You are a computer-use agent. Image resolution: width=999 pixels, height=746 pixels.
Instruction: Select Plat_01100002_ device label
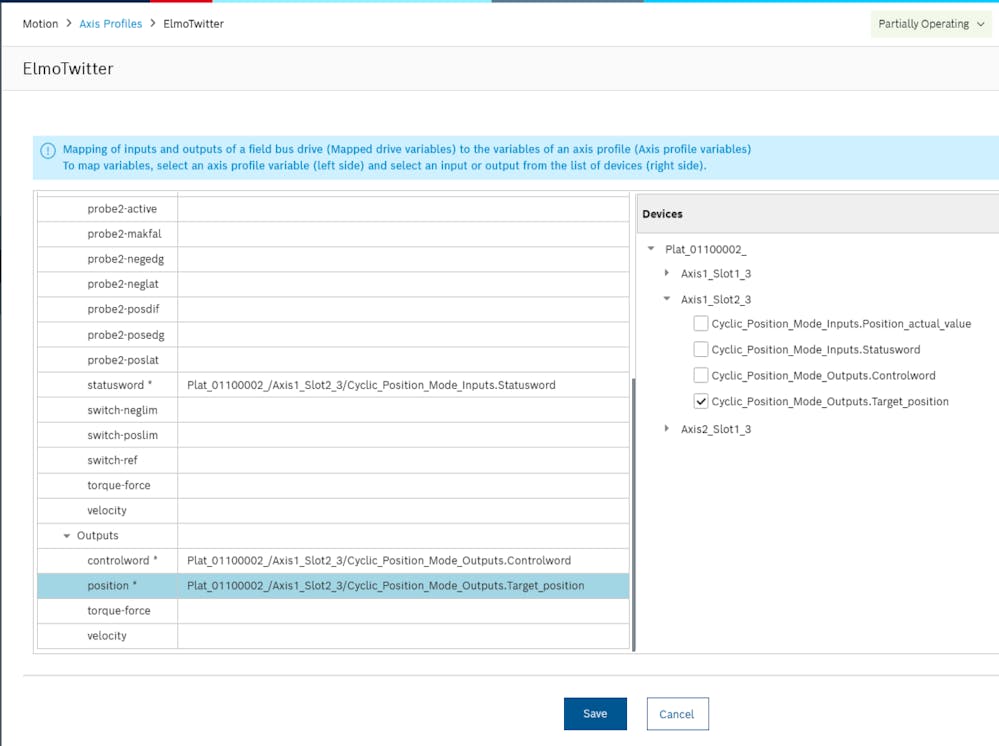point(705,249)
